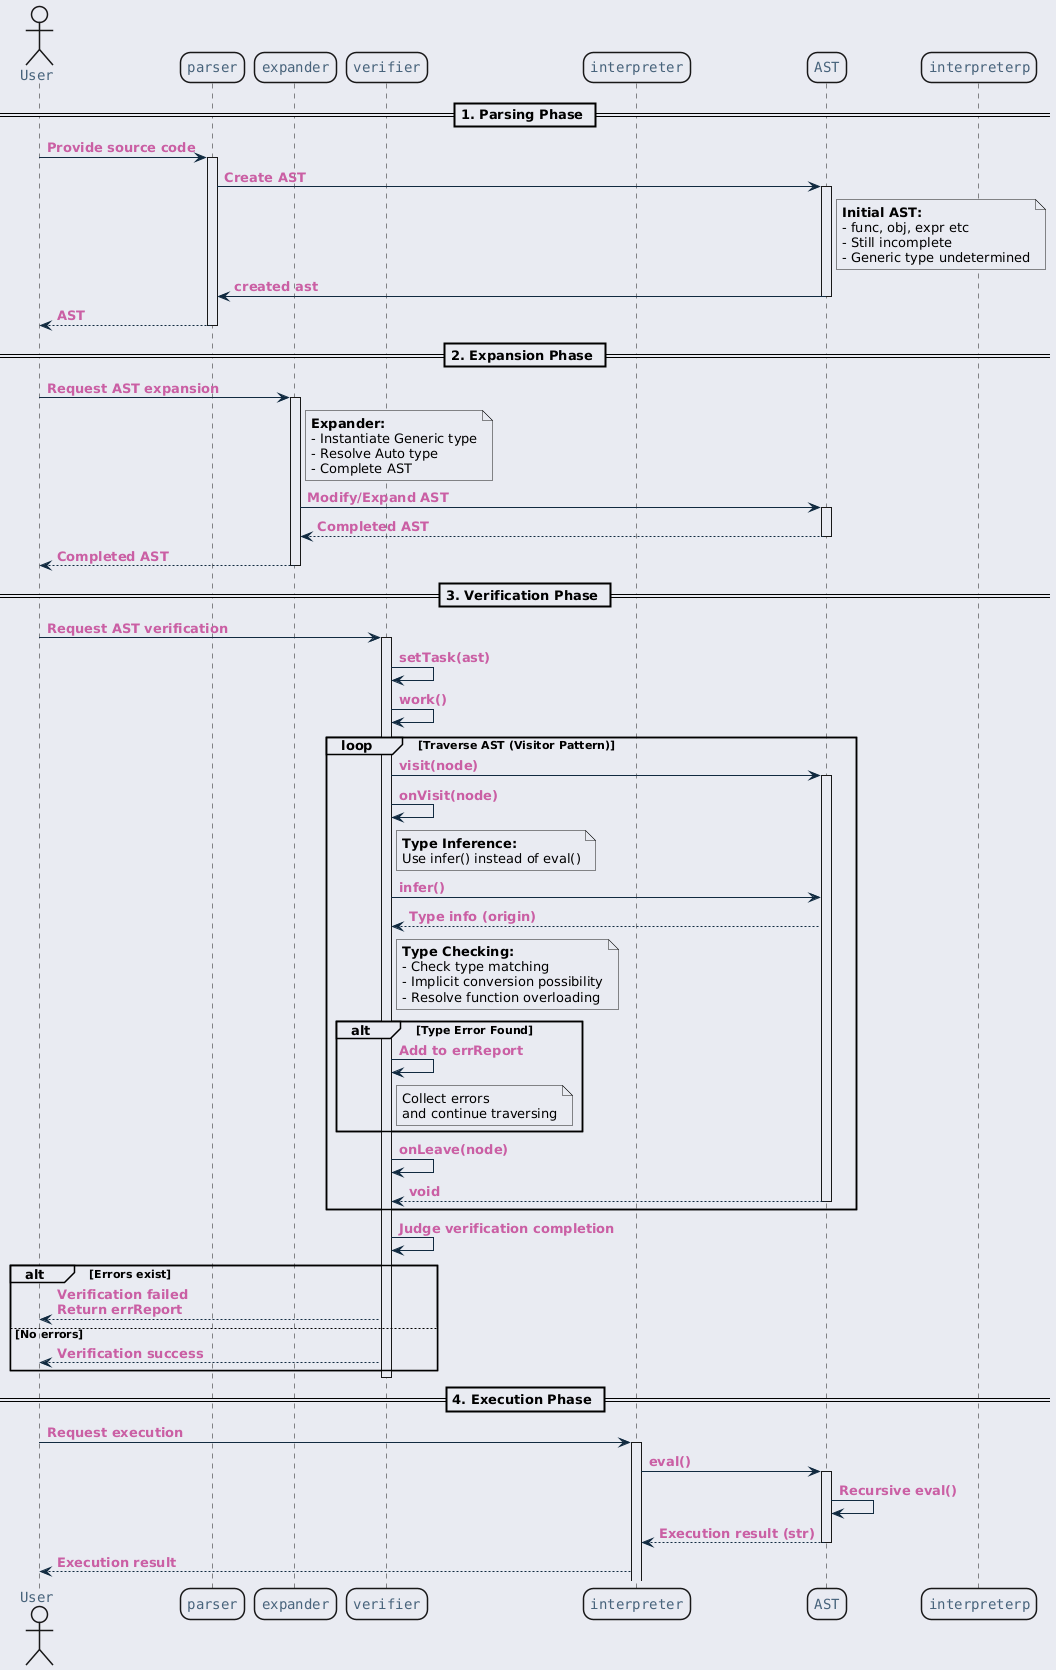The width and height of the screenshot is (1056, 1670).
Task: Select the 'eval()' message from interpreter
Action: tap(670, 1462)
